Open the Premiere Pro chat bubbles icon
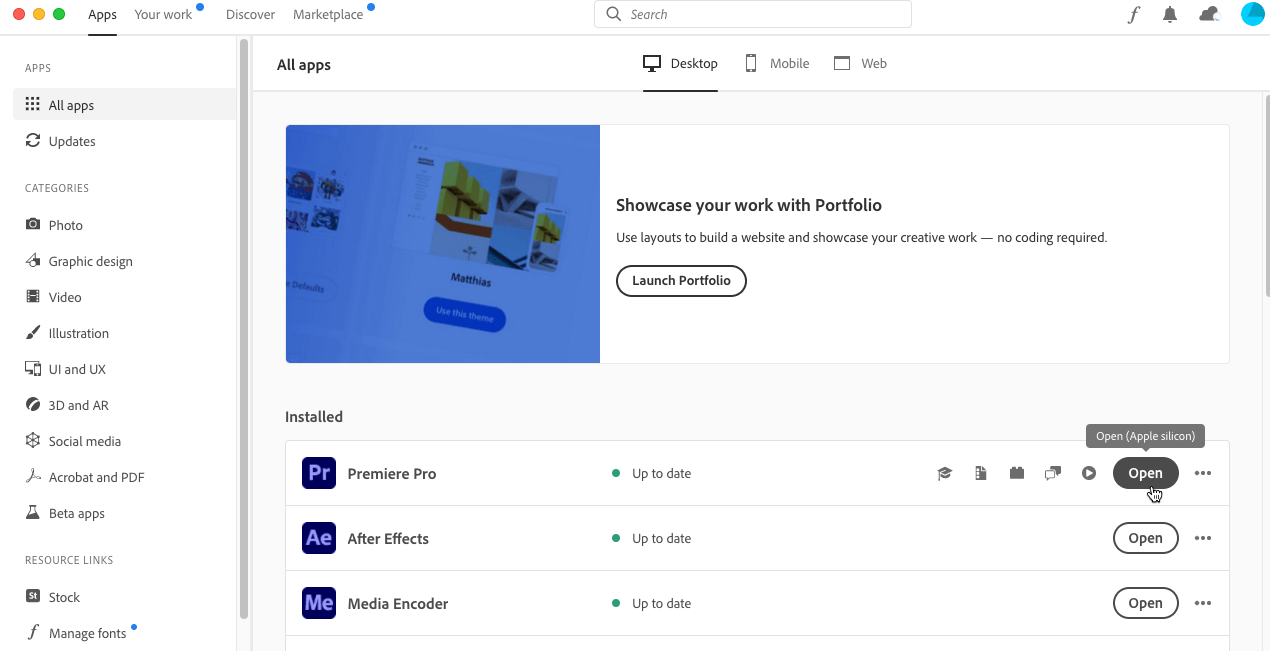 (1052, 474)
